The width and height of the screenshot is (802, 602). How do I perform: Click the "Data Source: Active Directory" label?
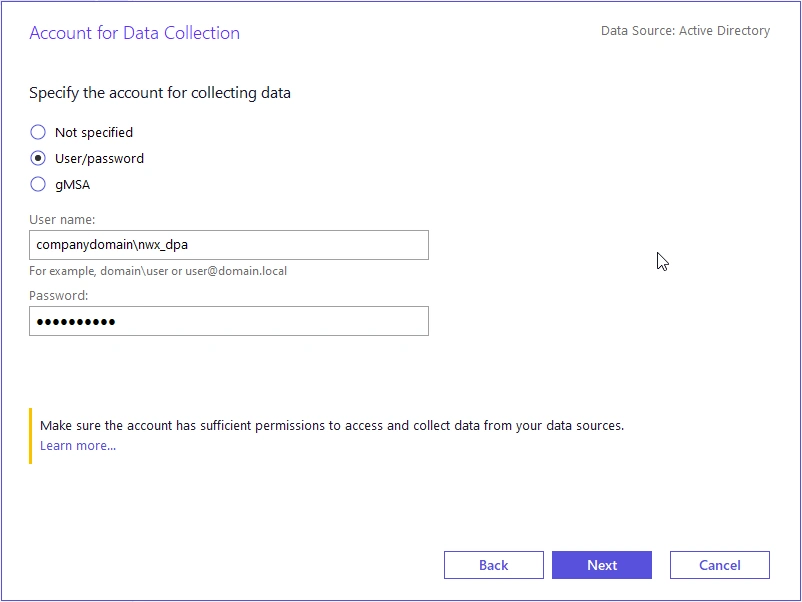(x=685, y=31)
